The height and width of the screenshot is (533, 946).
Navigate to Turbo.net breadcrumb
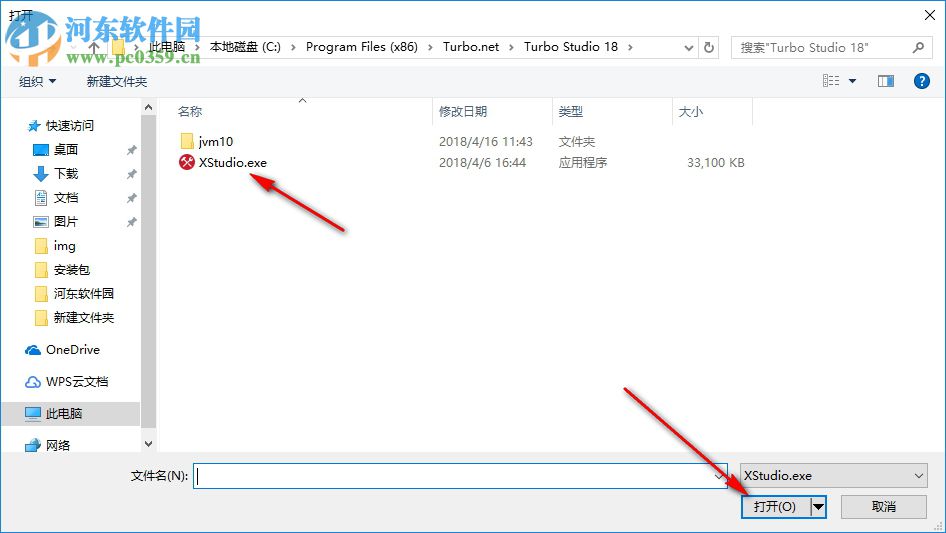471,46
